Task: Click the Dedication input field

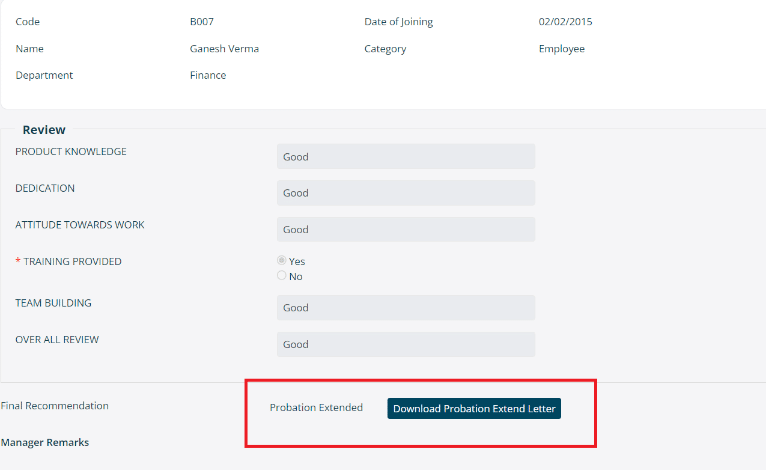Action: point(406,193)
